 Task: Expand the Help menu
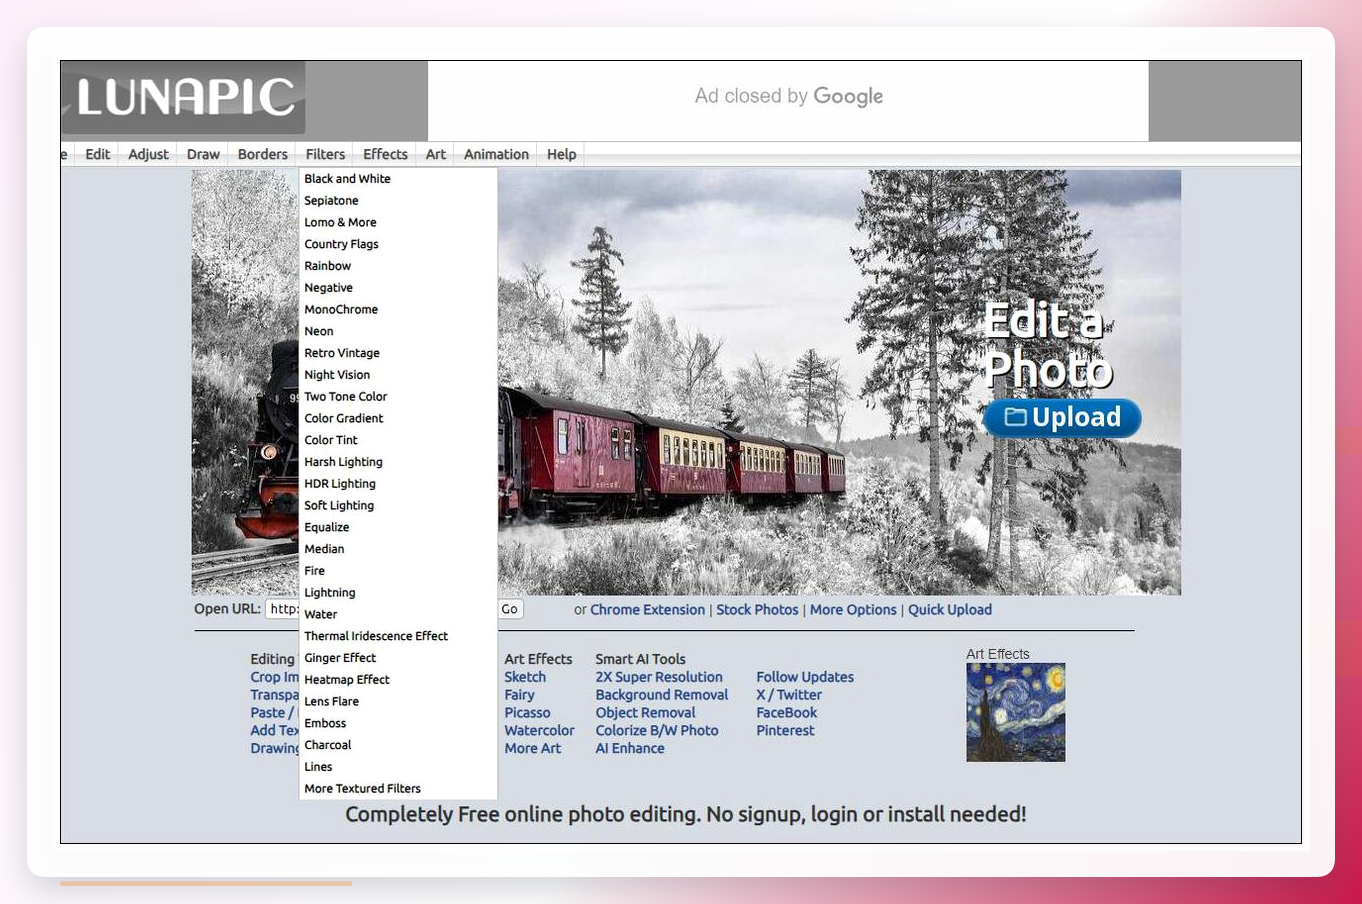point(561,154)
